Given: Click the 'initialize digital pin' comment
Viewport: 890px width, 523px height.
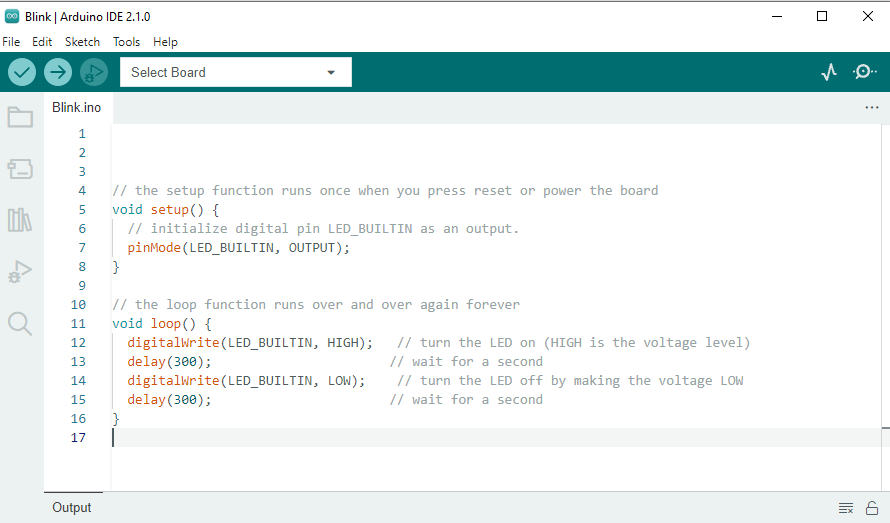Looking at the screenshot, I should tap(323, 228).
